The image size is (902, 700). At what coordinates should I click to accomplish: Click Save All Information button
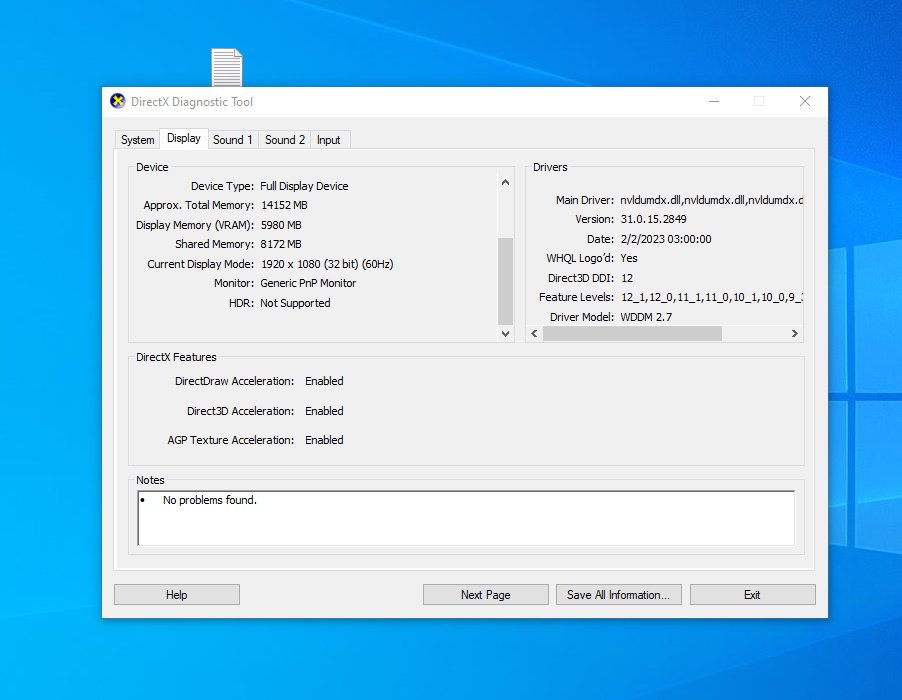pos(618,595)
